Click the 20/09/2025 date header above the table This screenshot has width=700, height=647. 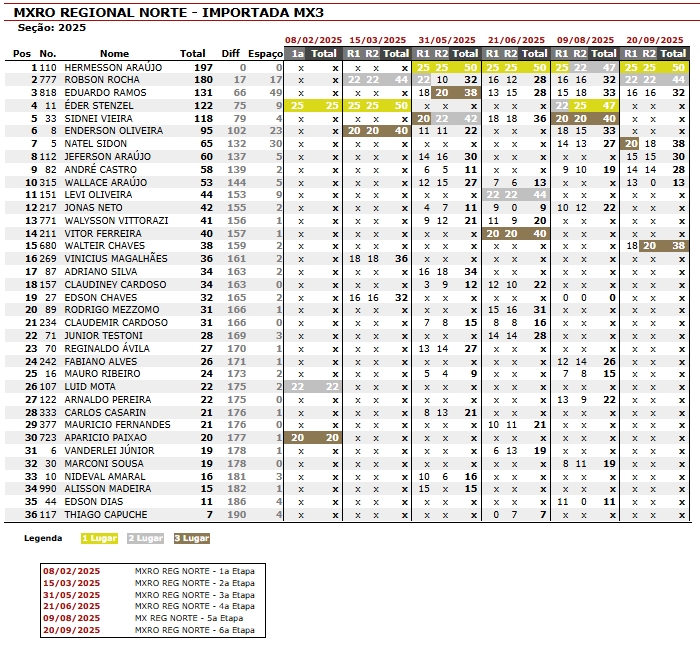click(x=654, y=40)
